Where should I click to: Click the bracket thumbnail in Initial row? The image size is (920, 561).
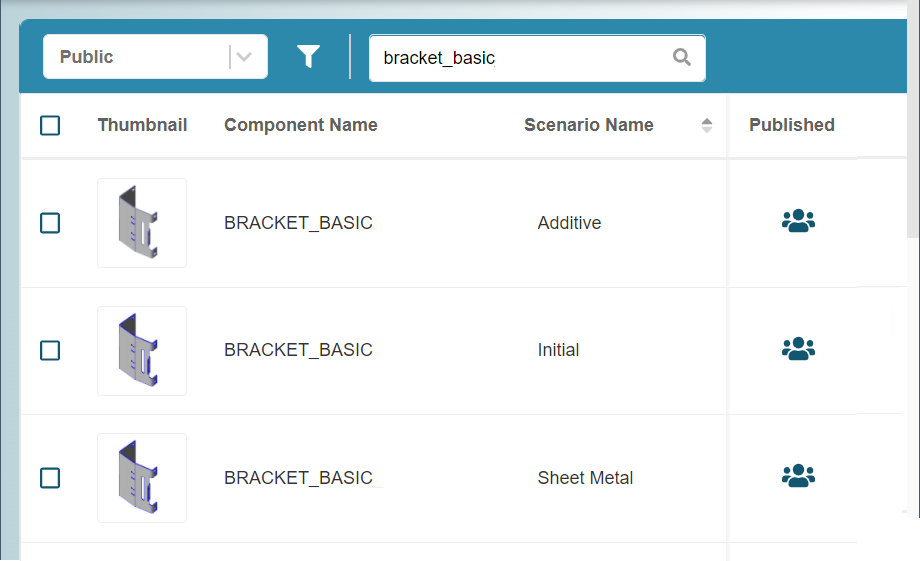(142, 351)
